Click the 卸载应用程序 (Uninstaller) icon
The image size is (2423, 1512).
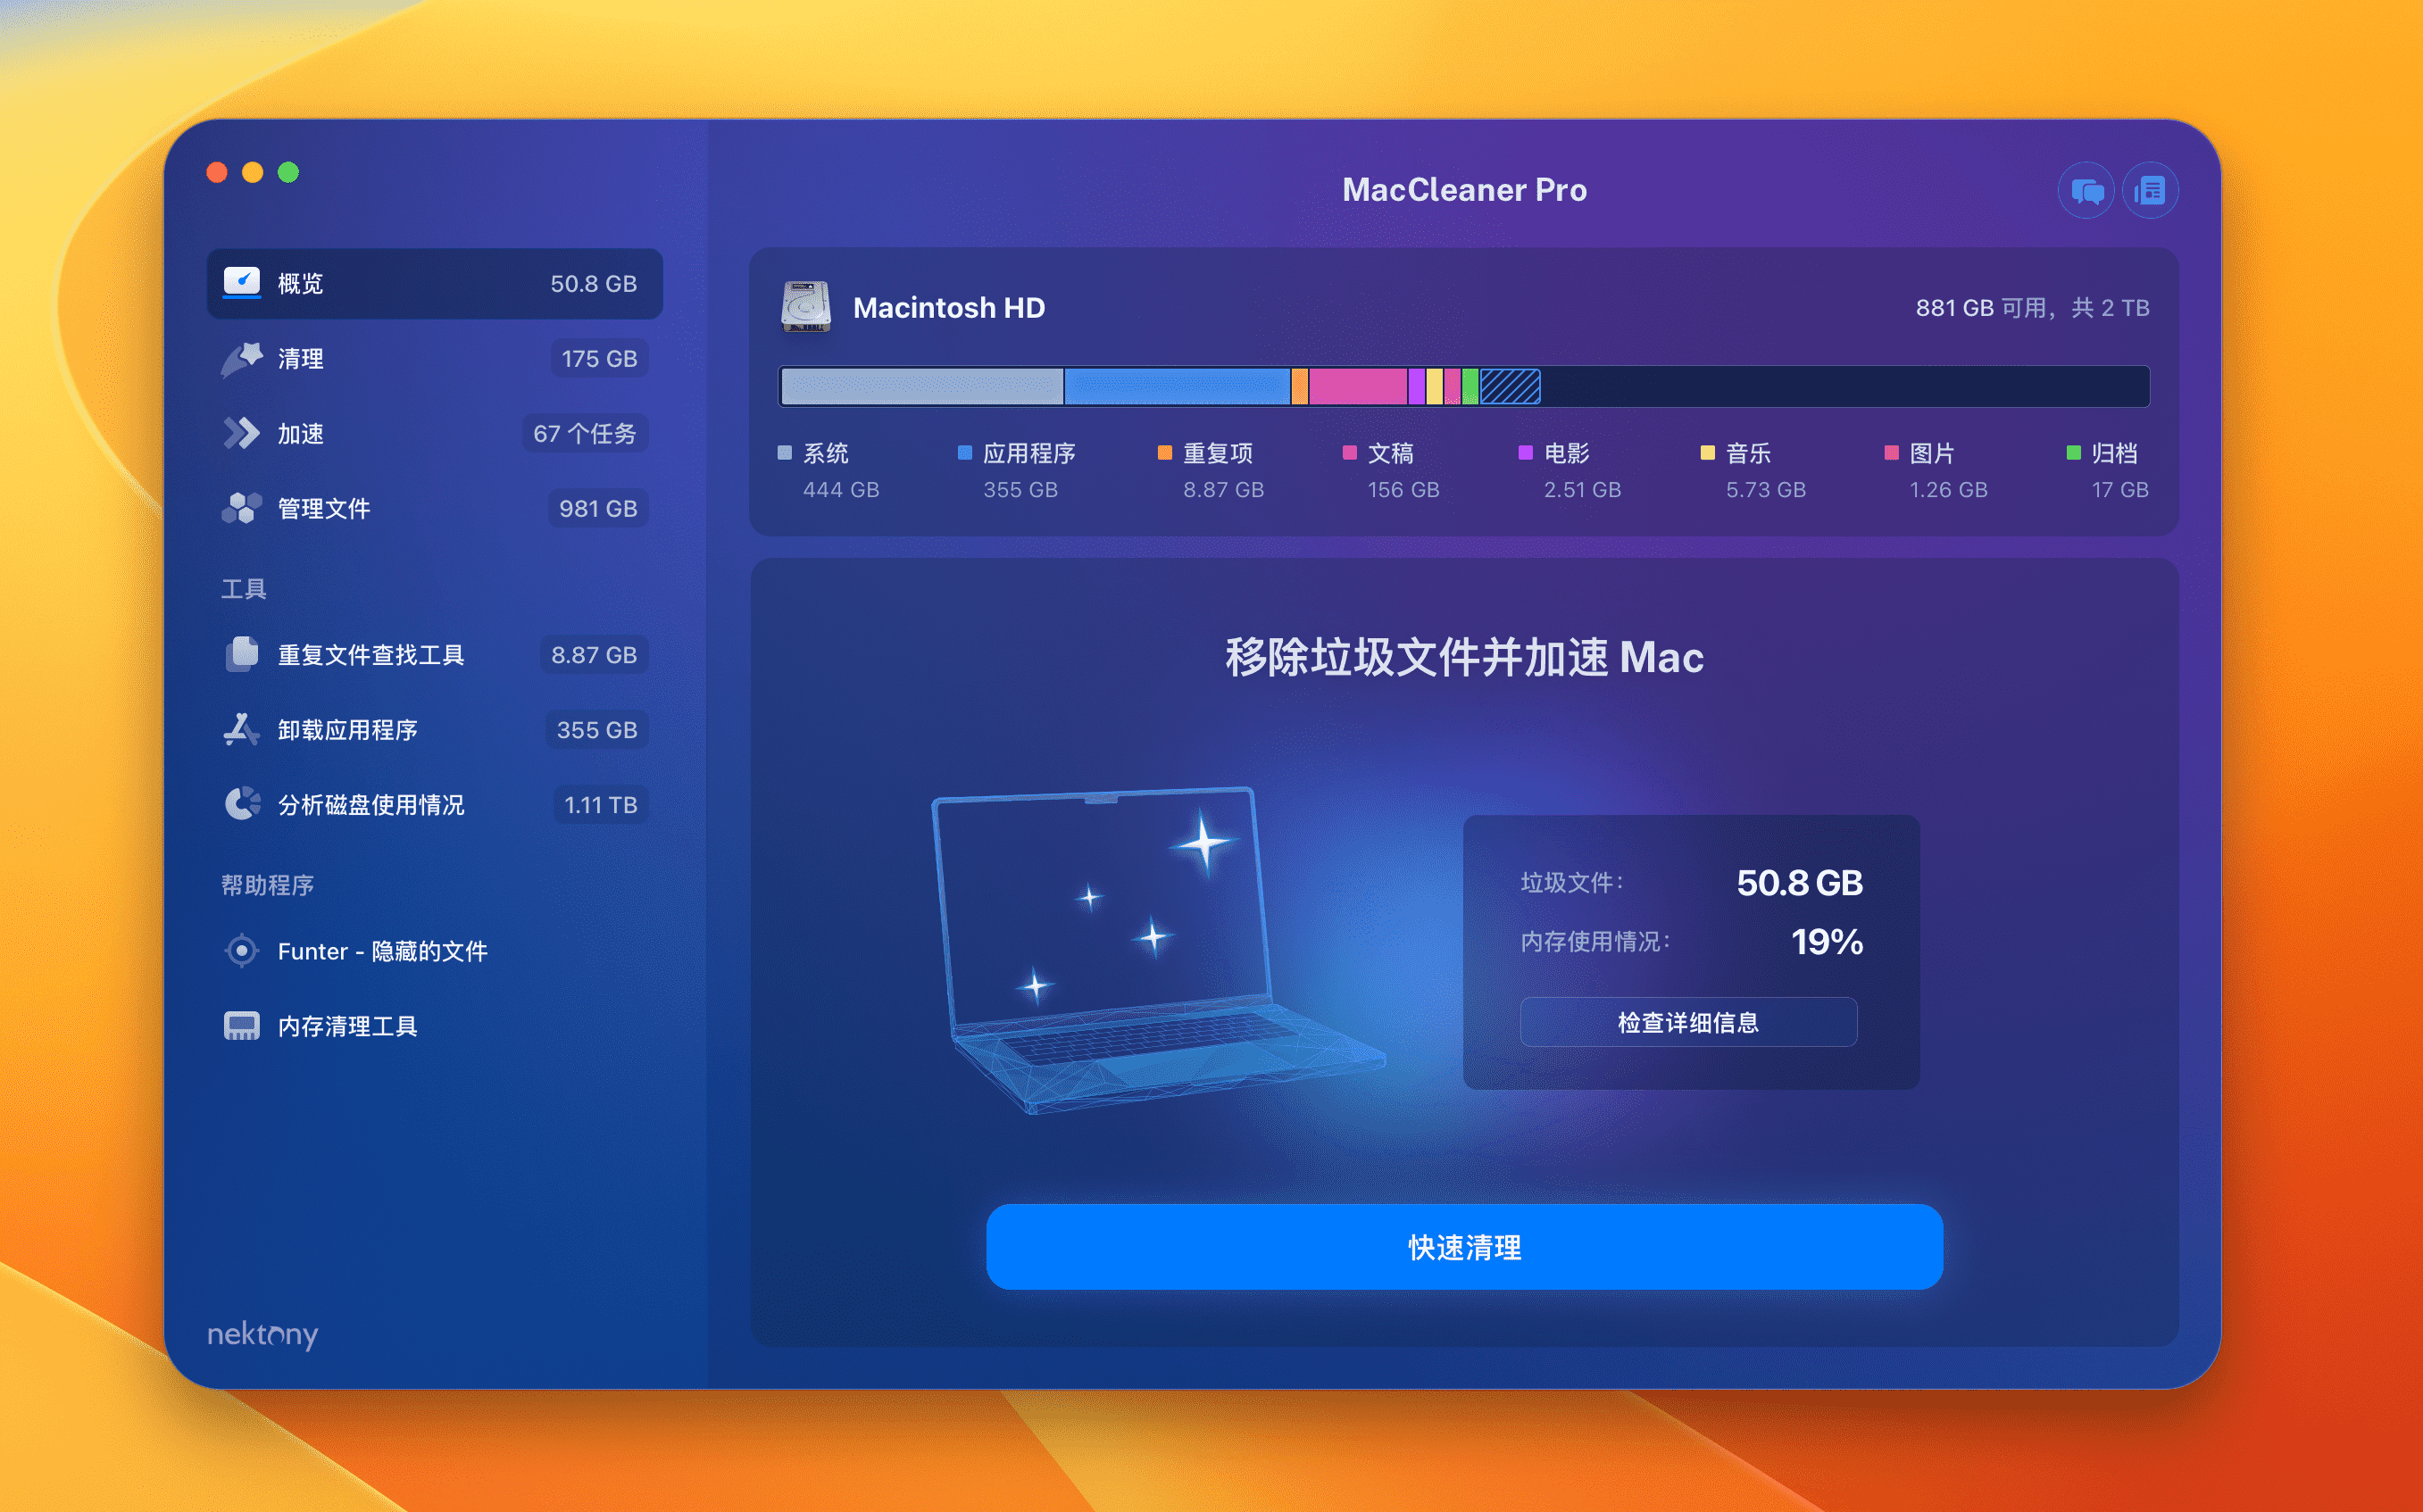238,727
